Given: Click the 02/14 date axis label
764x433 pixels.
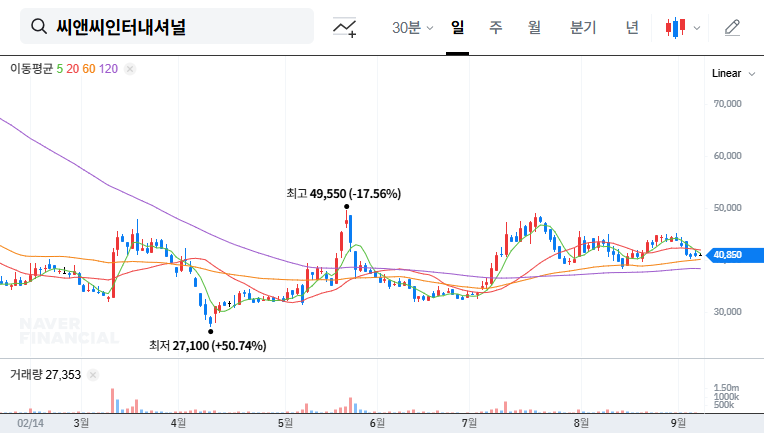Looking at the screenshot, I should click(30, 423).
